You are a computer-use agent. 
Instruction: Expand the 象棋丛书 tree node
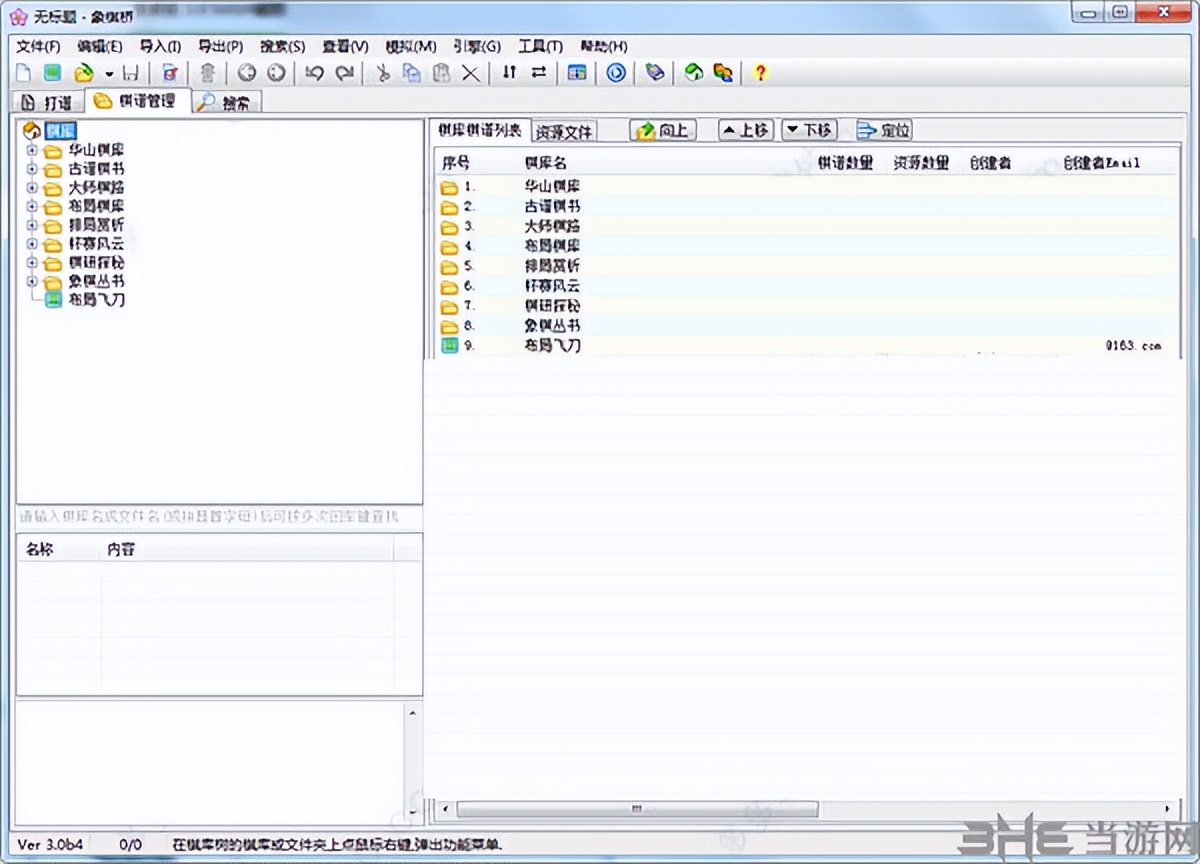tap(32, 281)
